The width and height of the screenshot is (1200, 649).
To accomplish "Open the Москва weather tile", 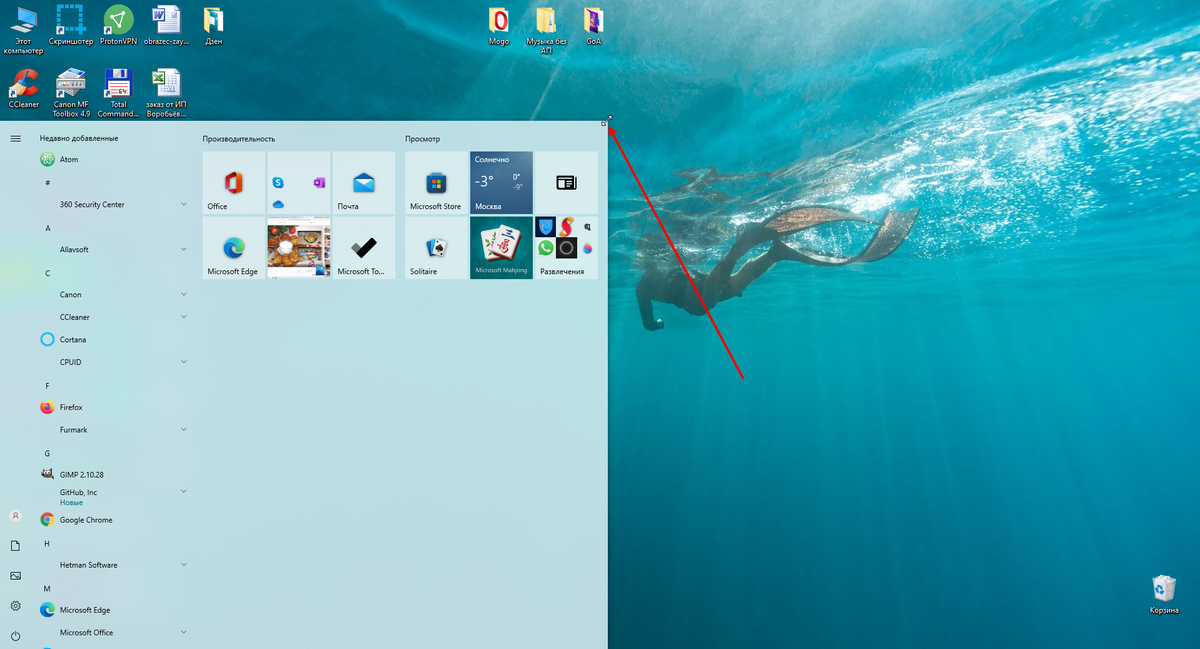I will tap(501, 183).
